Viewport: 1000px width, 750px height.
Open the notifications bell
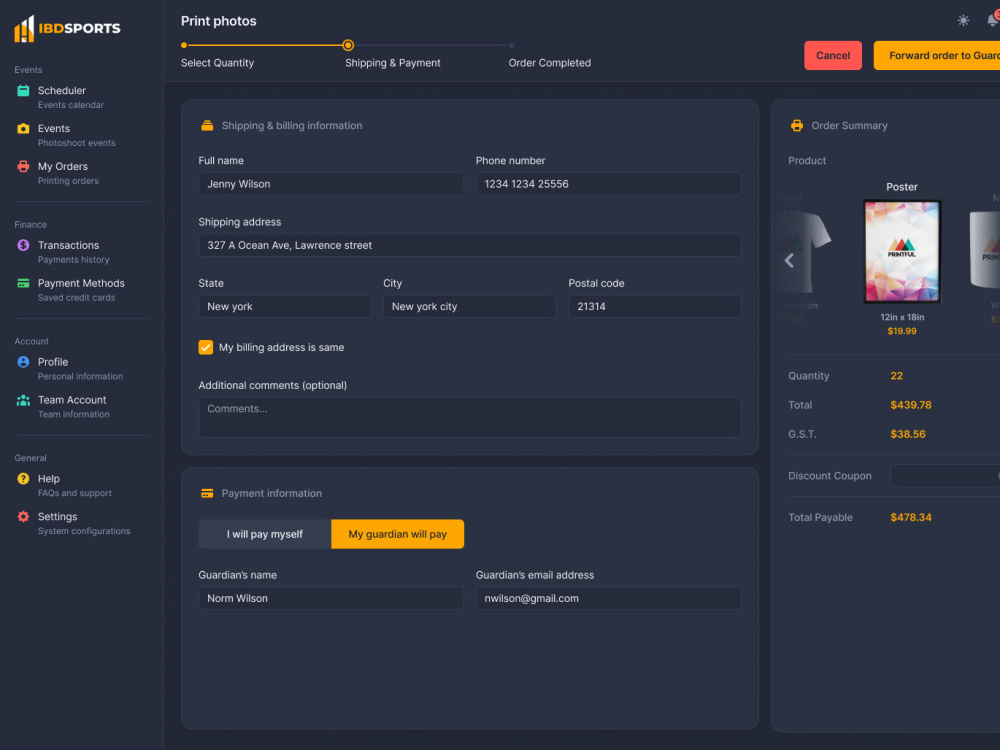(x=992, y=20)
